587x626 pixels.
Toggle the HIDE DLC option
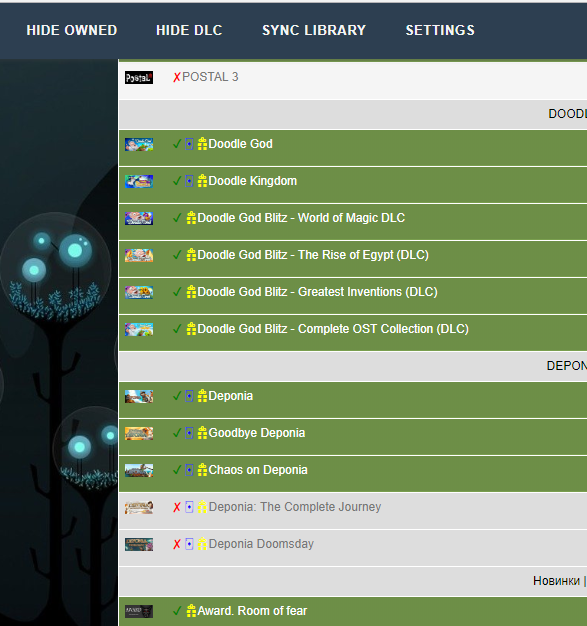(189, 30)
